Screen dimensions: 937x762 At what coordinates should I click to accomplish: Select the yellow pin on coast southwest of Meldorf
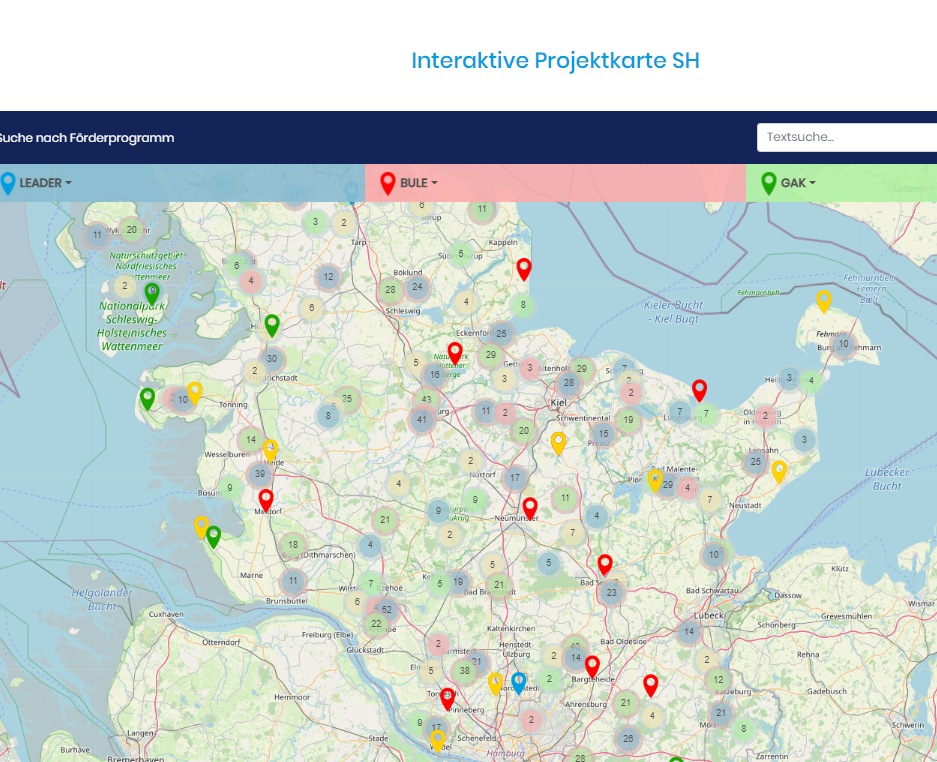pyautogui.click(x=201, y=527)
